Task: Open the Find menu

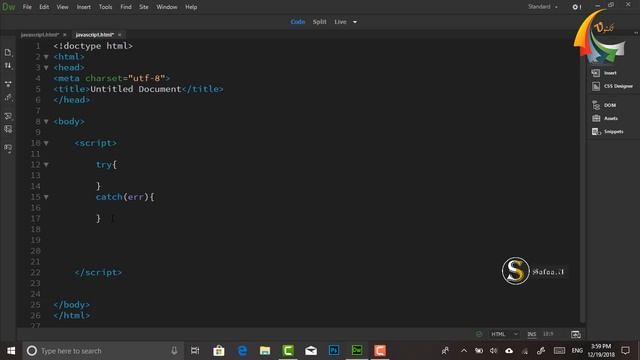Action: [126, 7]
